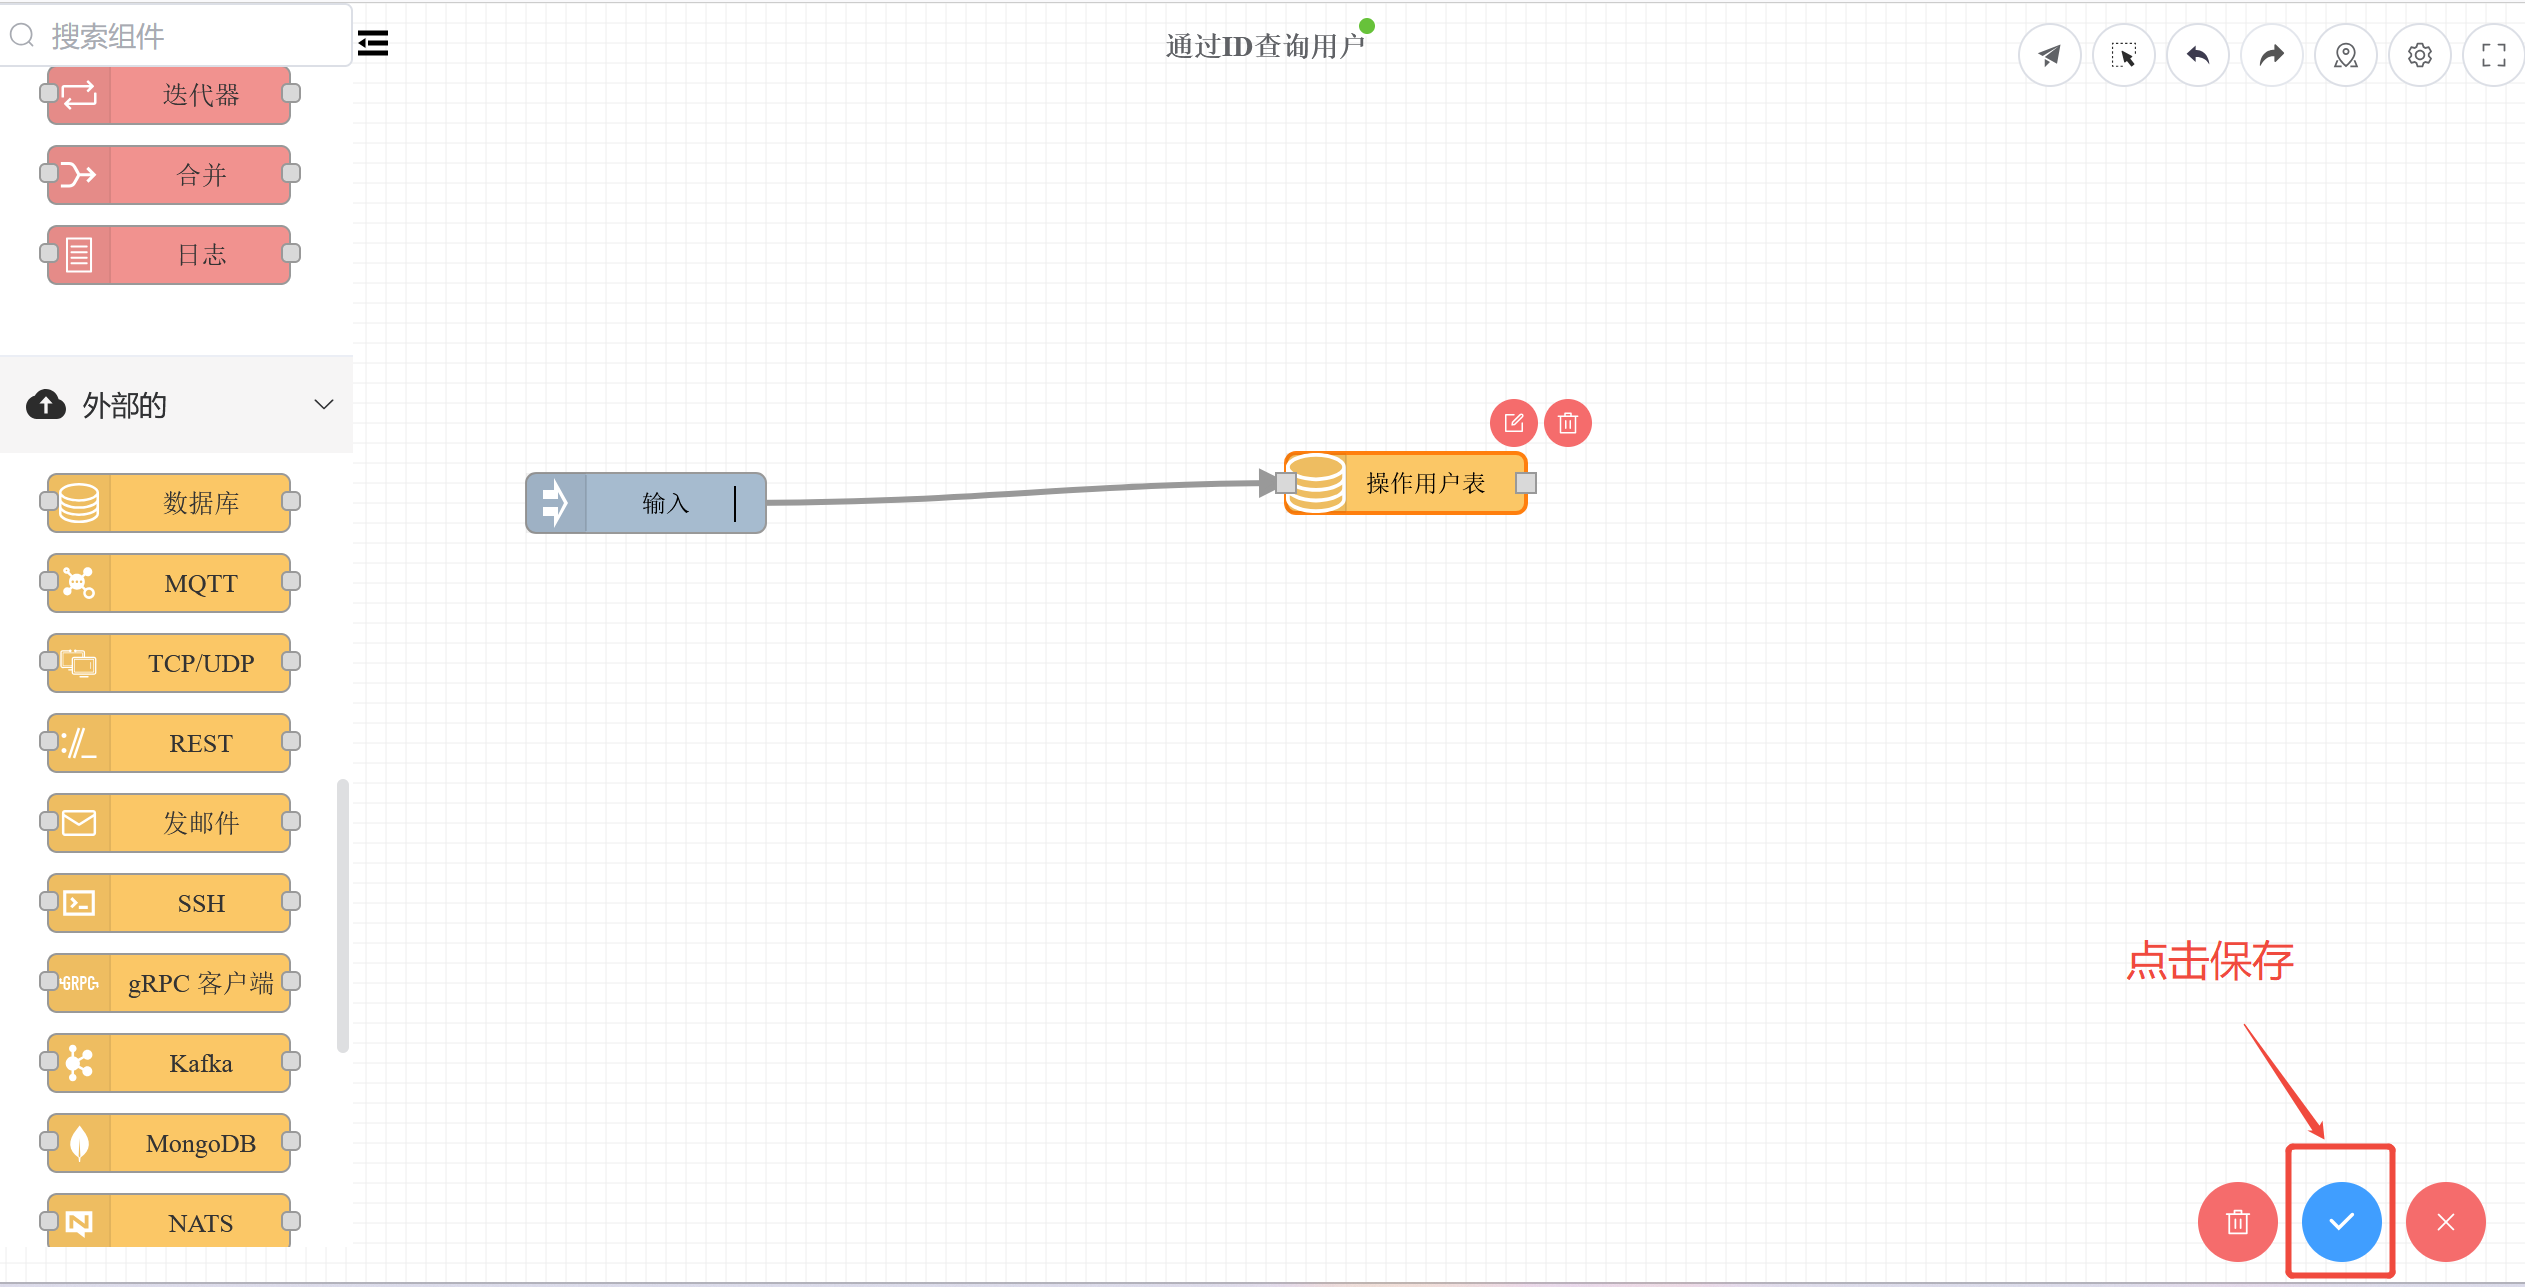
Task: Enter fullscreen mode with corner brackets icon
Action: click(x=2493, y=55)
